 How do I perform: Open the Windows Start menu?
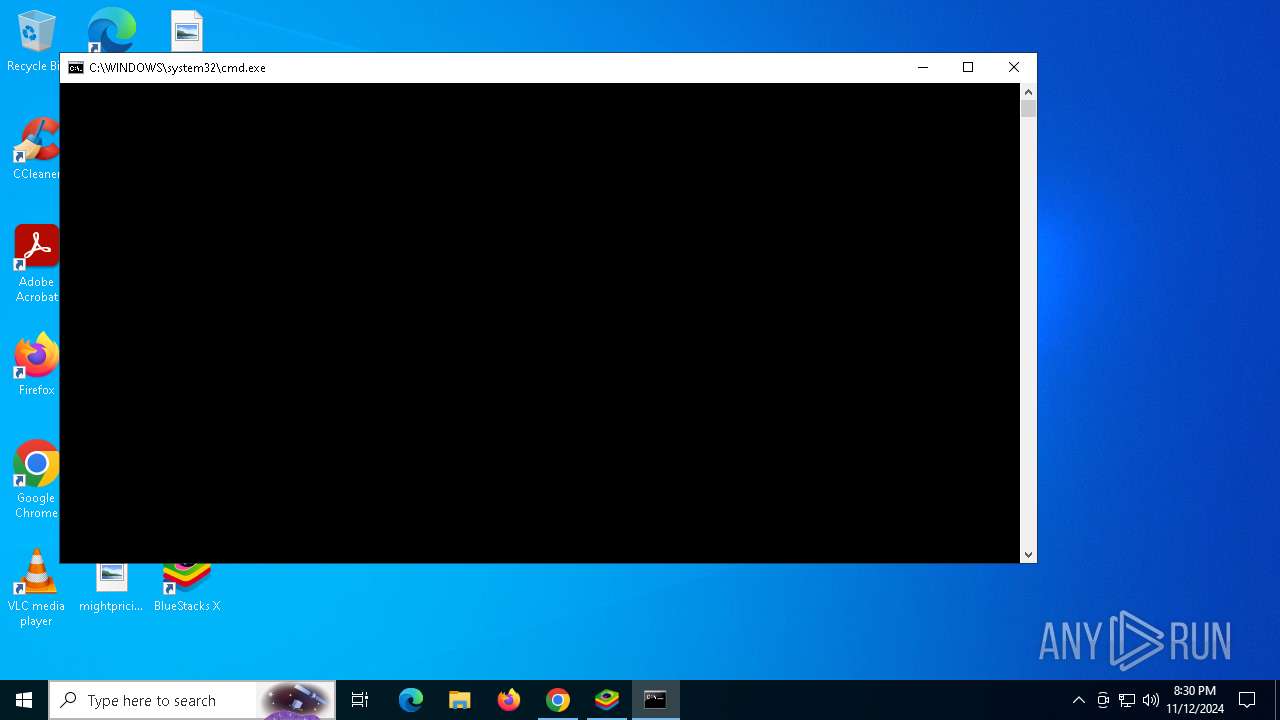click(24, 700)
